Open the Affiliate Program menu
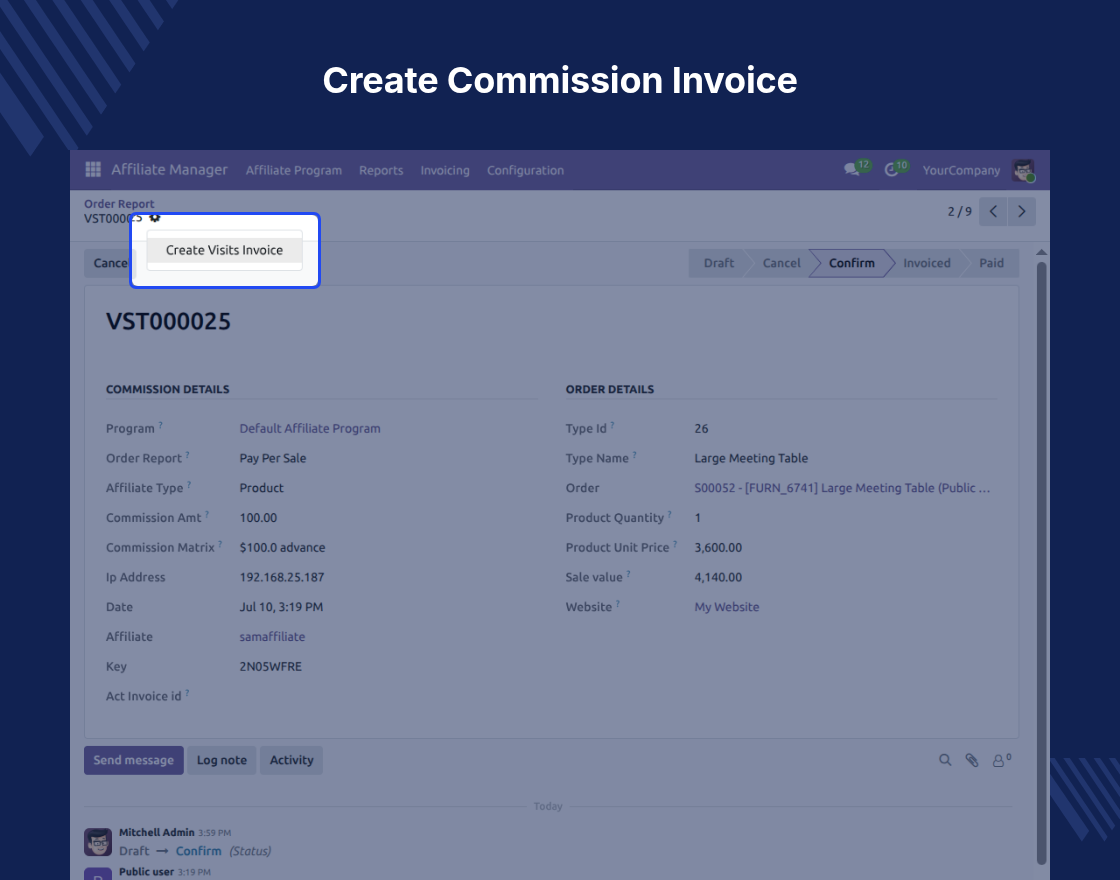Screen dimensions: 1120x880 coord(294,170)
